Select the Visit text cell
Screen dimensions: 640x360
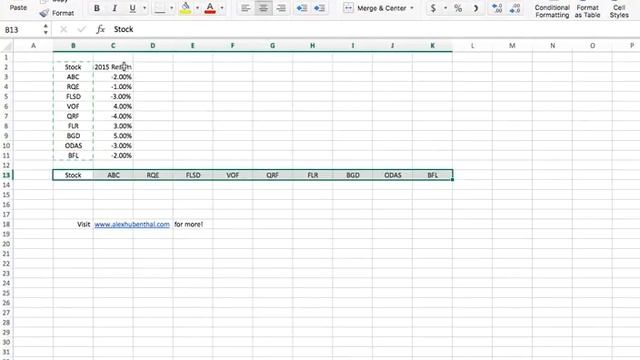[x=73, y=224]
